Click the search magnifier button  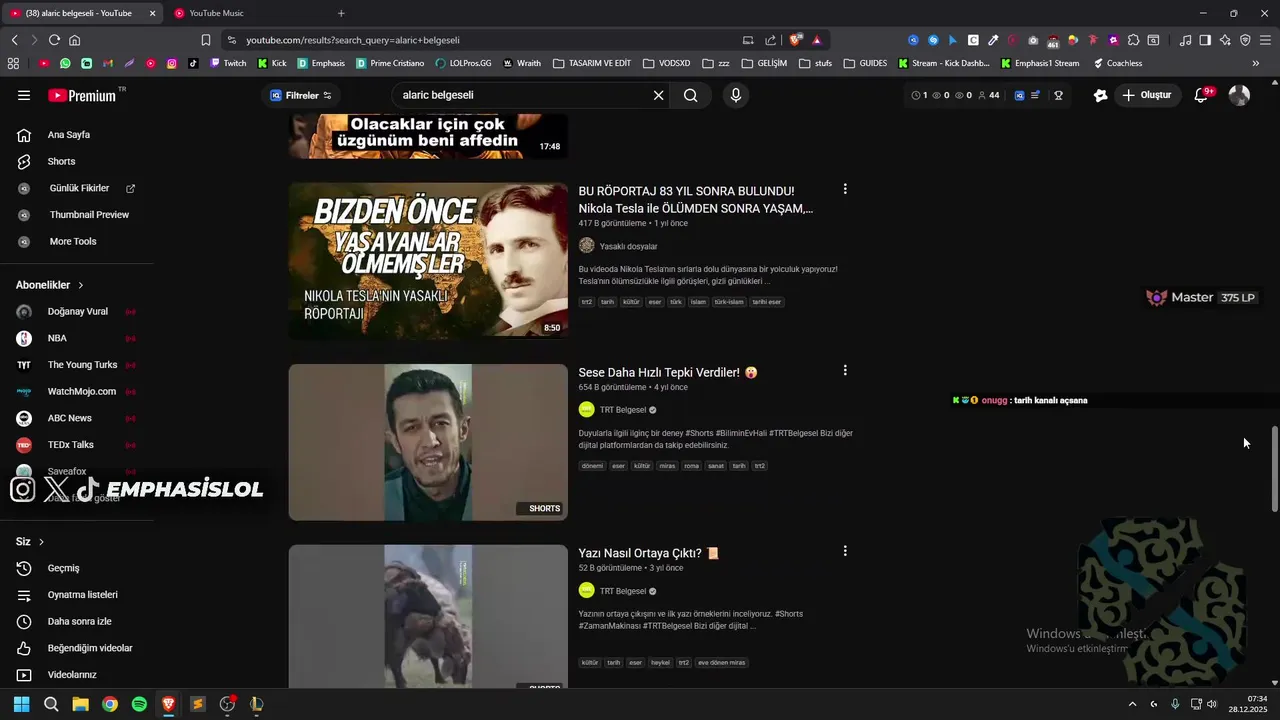(690, 95)
